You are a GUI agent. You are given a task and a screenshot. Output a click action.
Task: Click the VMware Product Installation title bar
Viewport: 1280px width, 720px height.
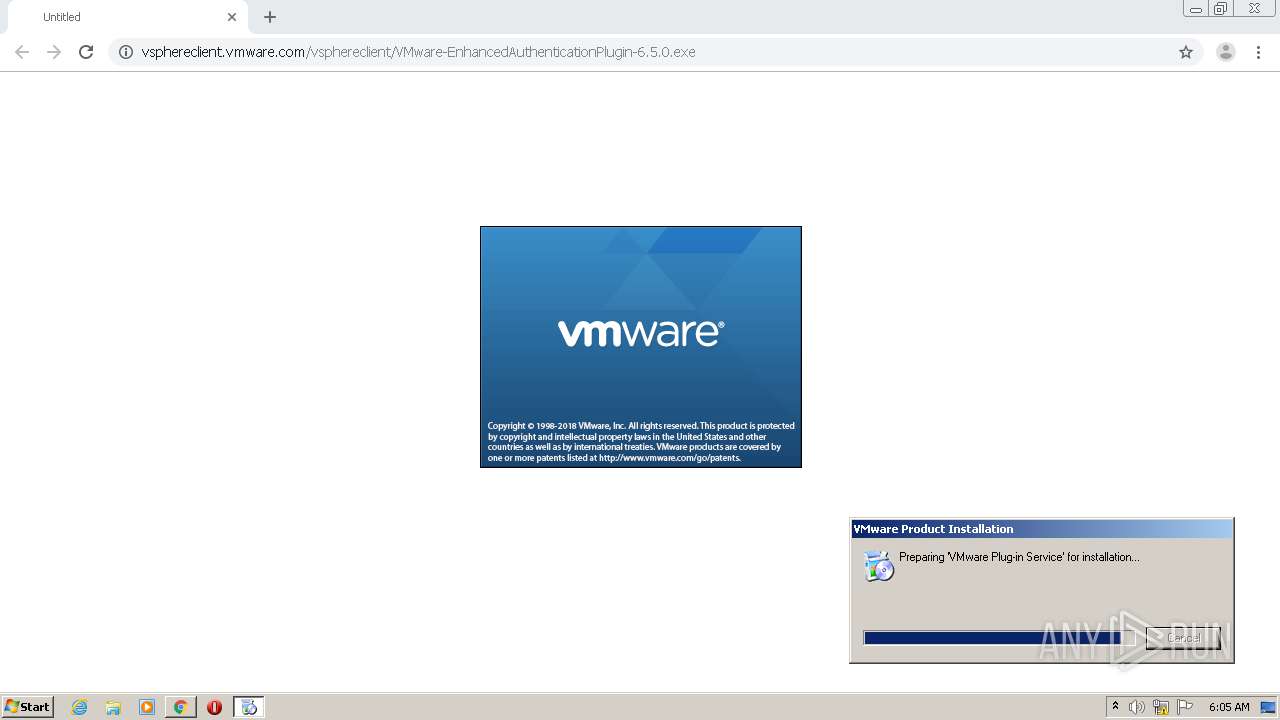1041,529
